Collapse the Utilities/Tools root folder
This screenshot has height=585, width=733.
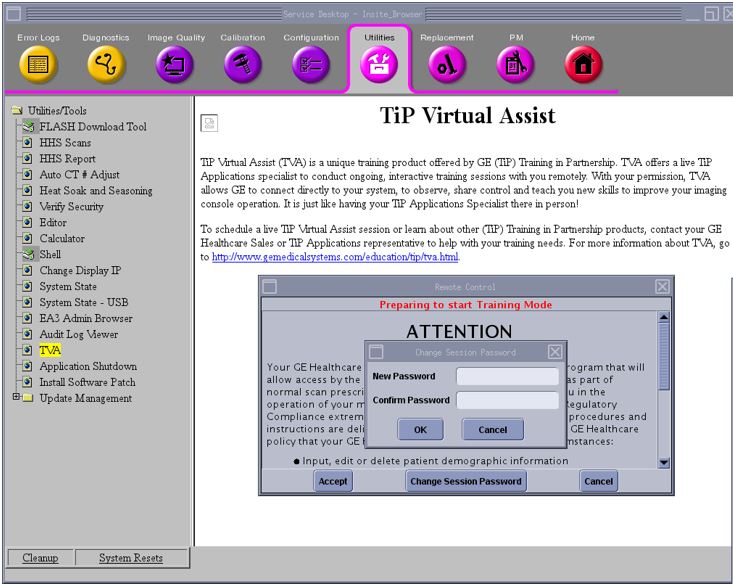tap(16, 111)
